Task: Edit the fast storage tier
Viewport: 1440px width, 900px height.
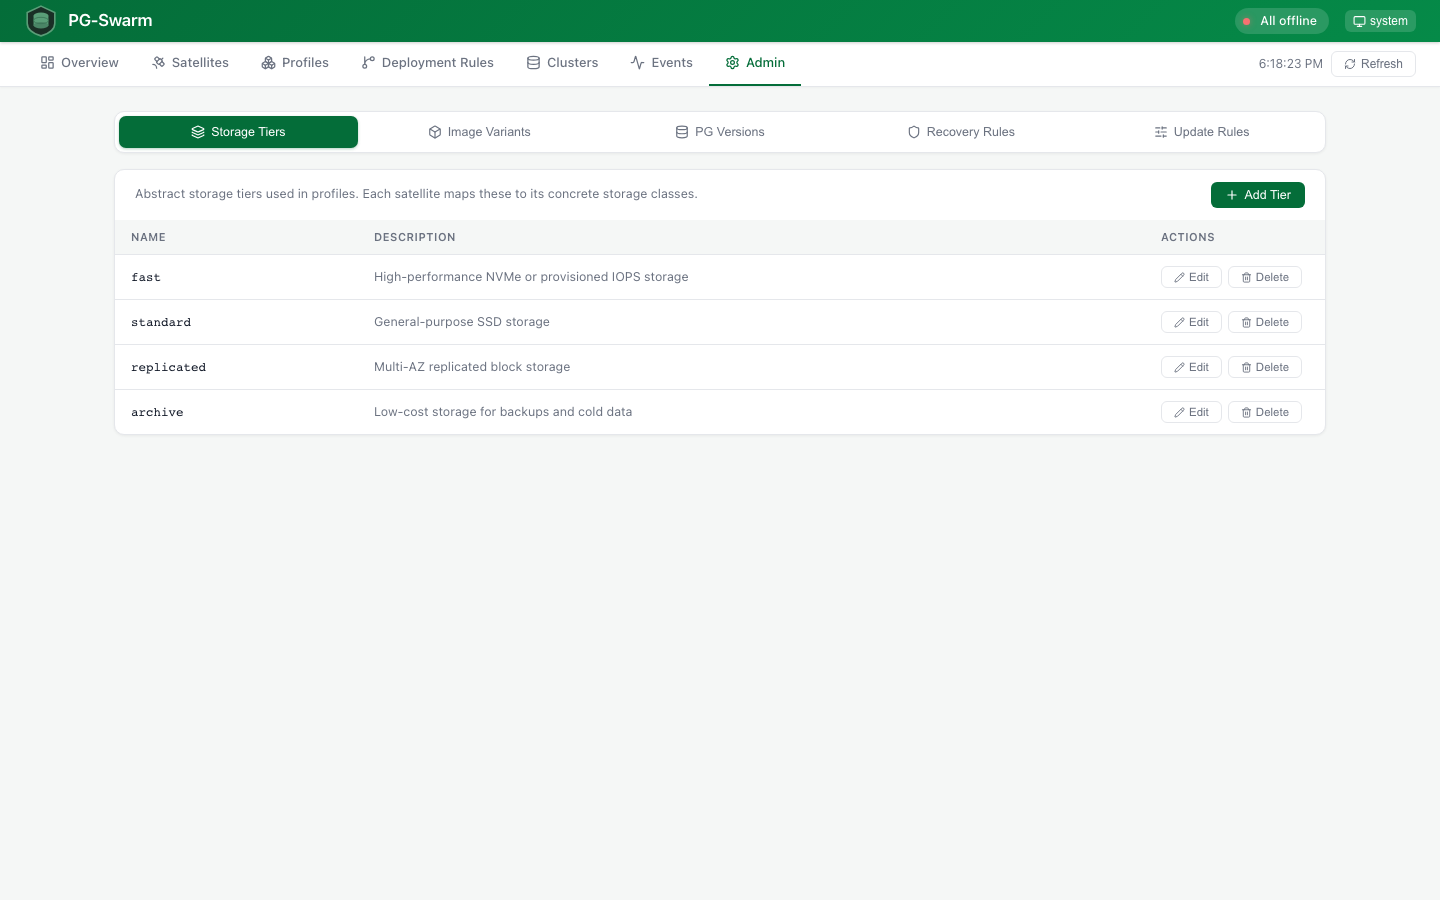Action: click(1191, 277)
